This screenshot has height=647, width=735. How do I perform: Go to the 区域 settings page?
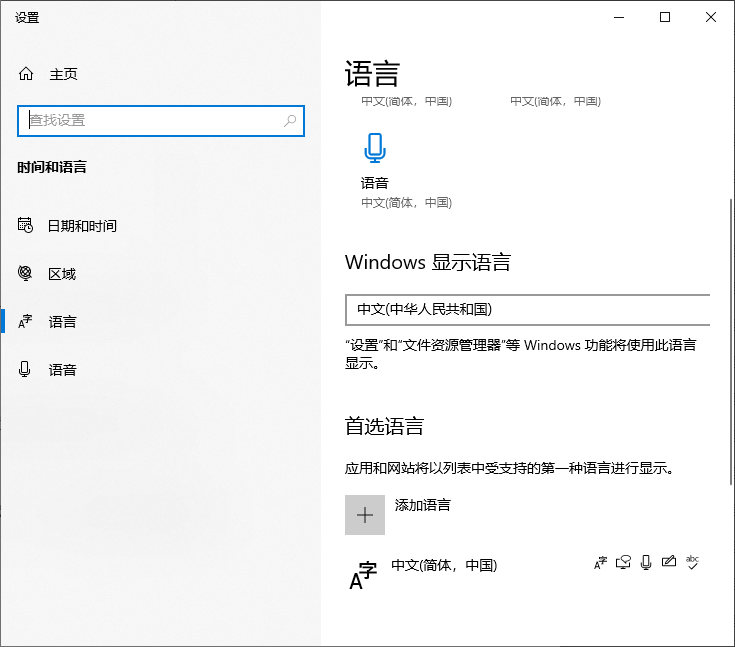[x=62, y=274]
